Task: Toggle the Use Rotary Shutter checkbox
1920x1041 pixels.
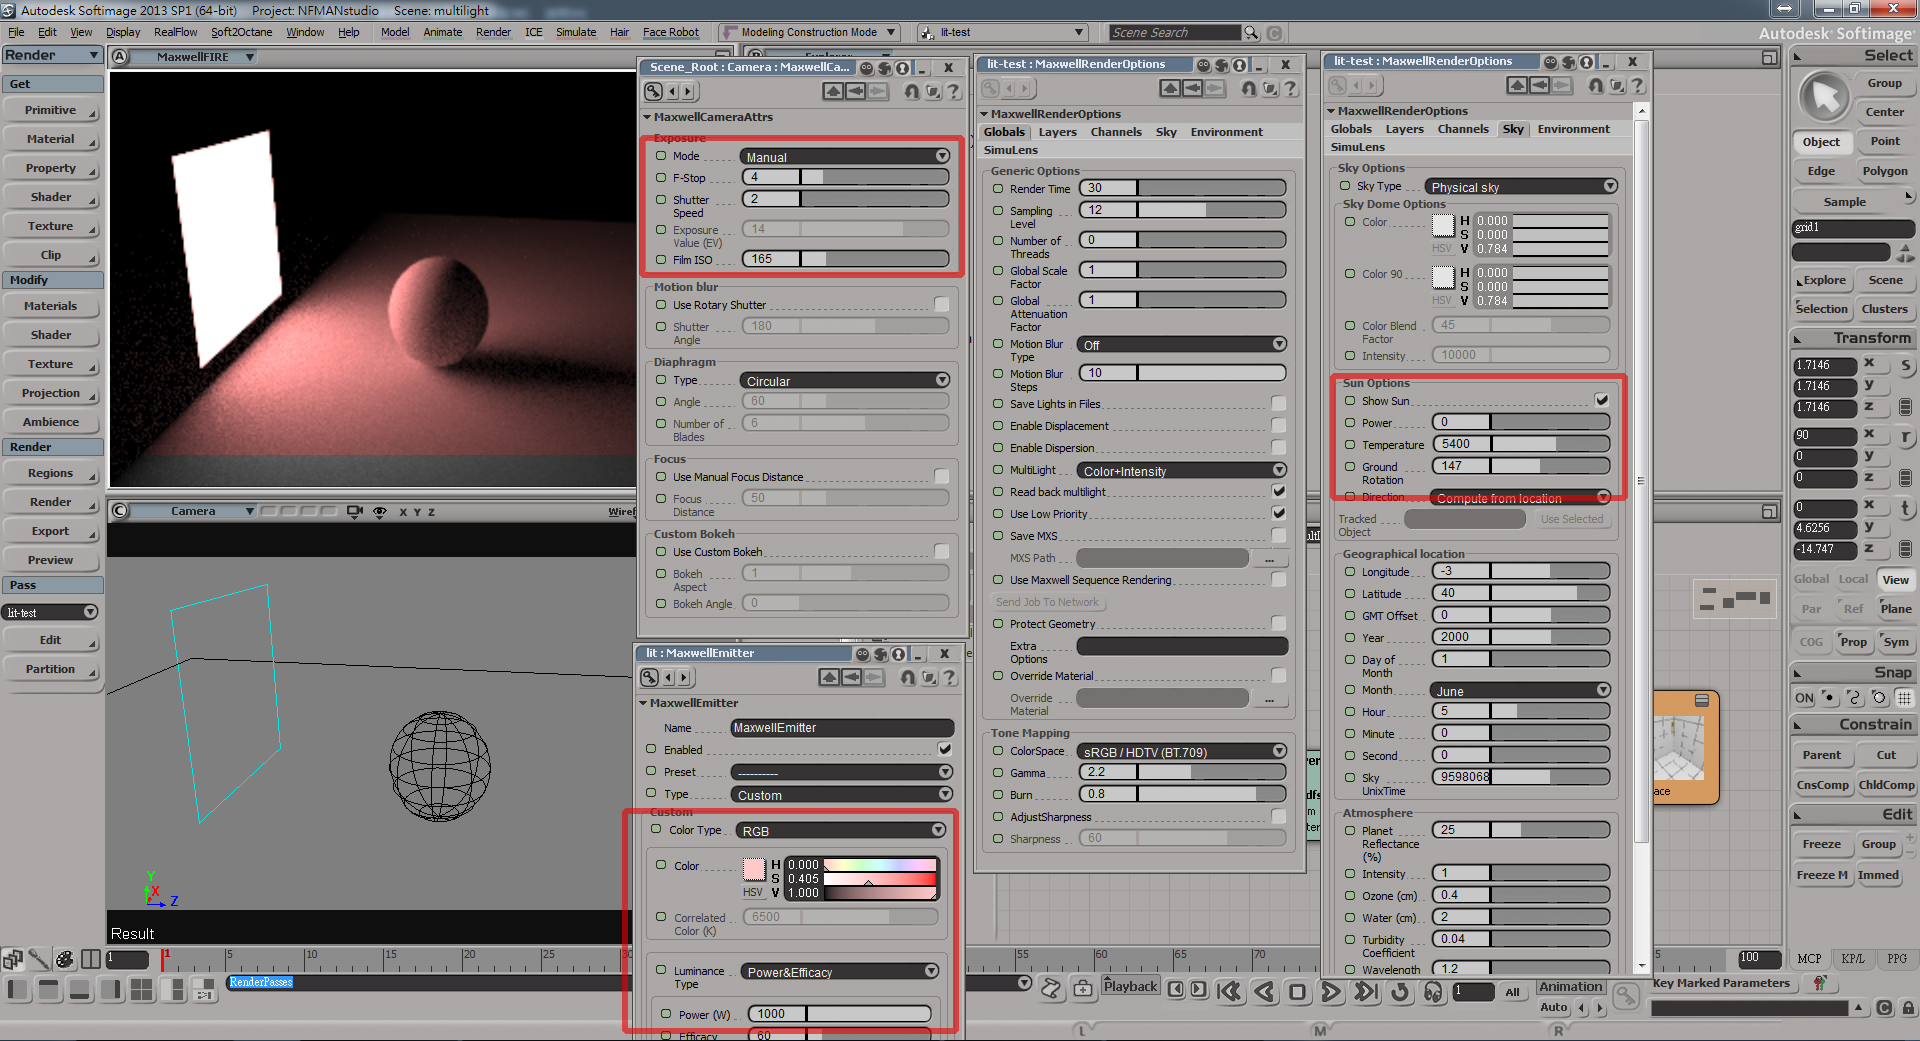Action: pyautogui.click(x=942, y=304)
